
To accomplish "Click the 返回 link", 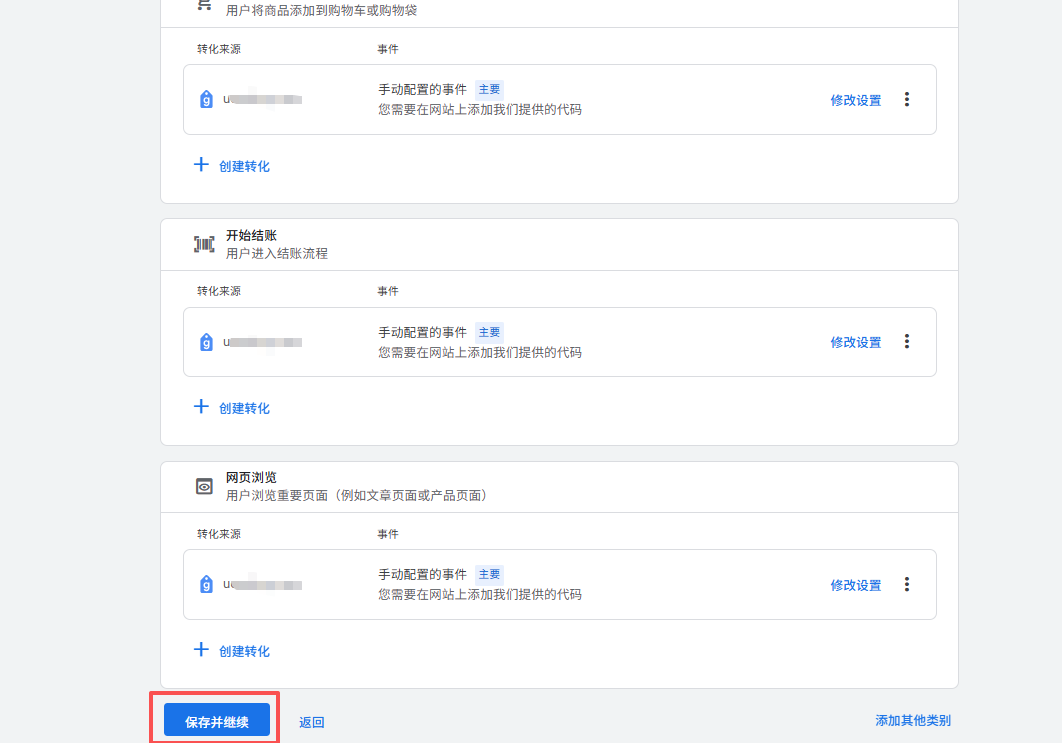I will (x=311, y=722).
